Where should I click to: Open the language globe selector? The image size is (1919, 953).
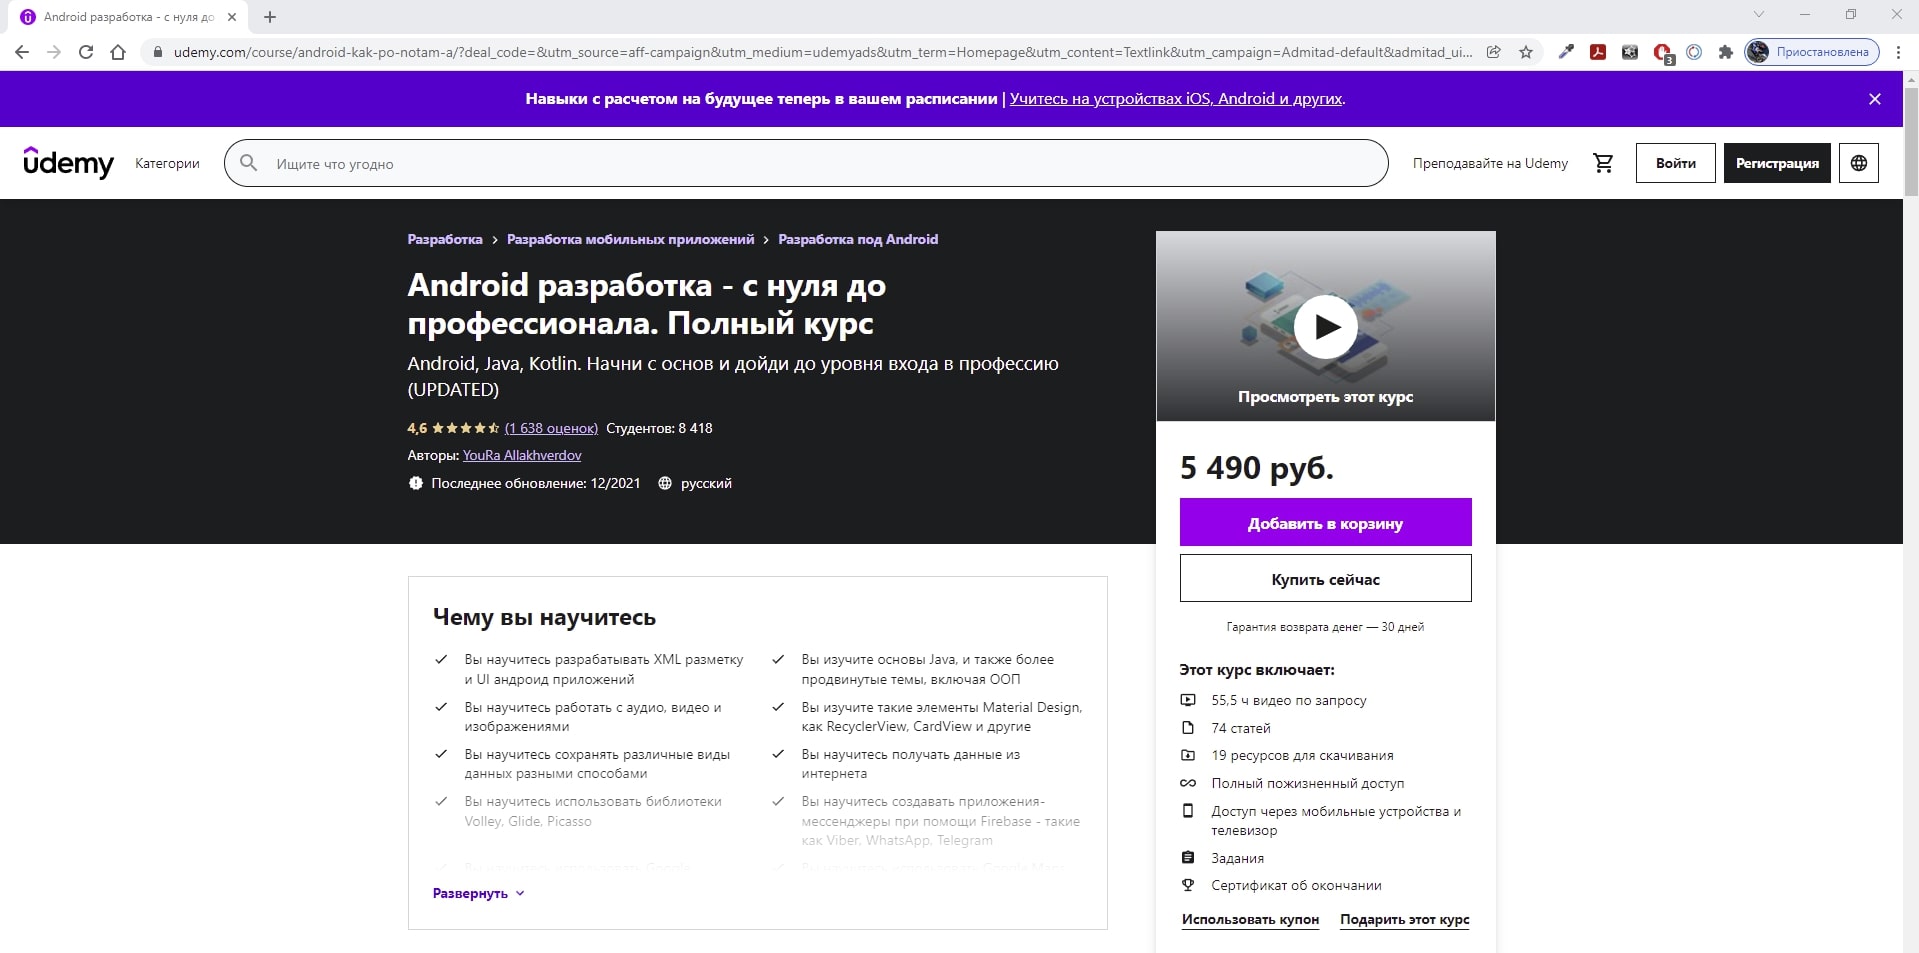(x=1859, y=163)
